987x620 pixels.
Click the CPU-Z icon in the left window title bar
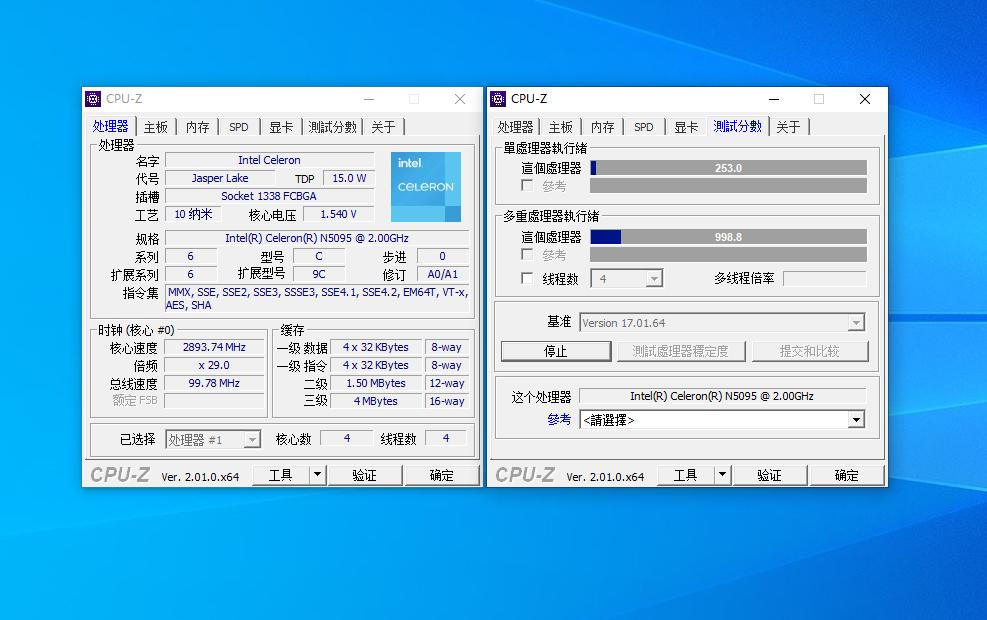(x=95, y=98)
